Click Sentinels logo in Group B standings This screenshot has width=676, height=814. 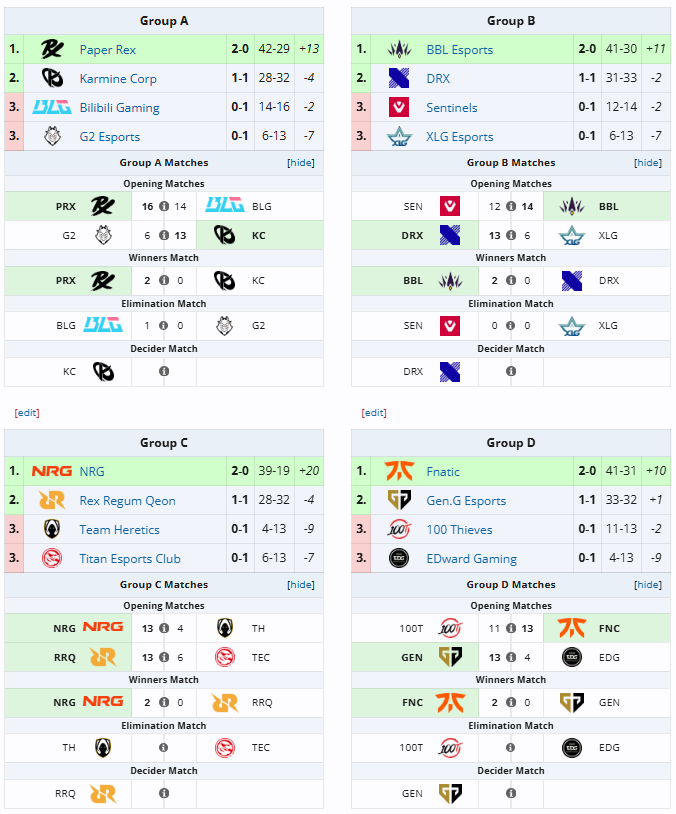tap(399, 107)
